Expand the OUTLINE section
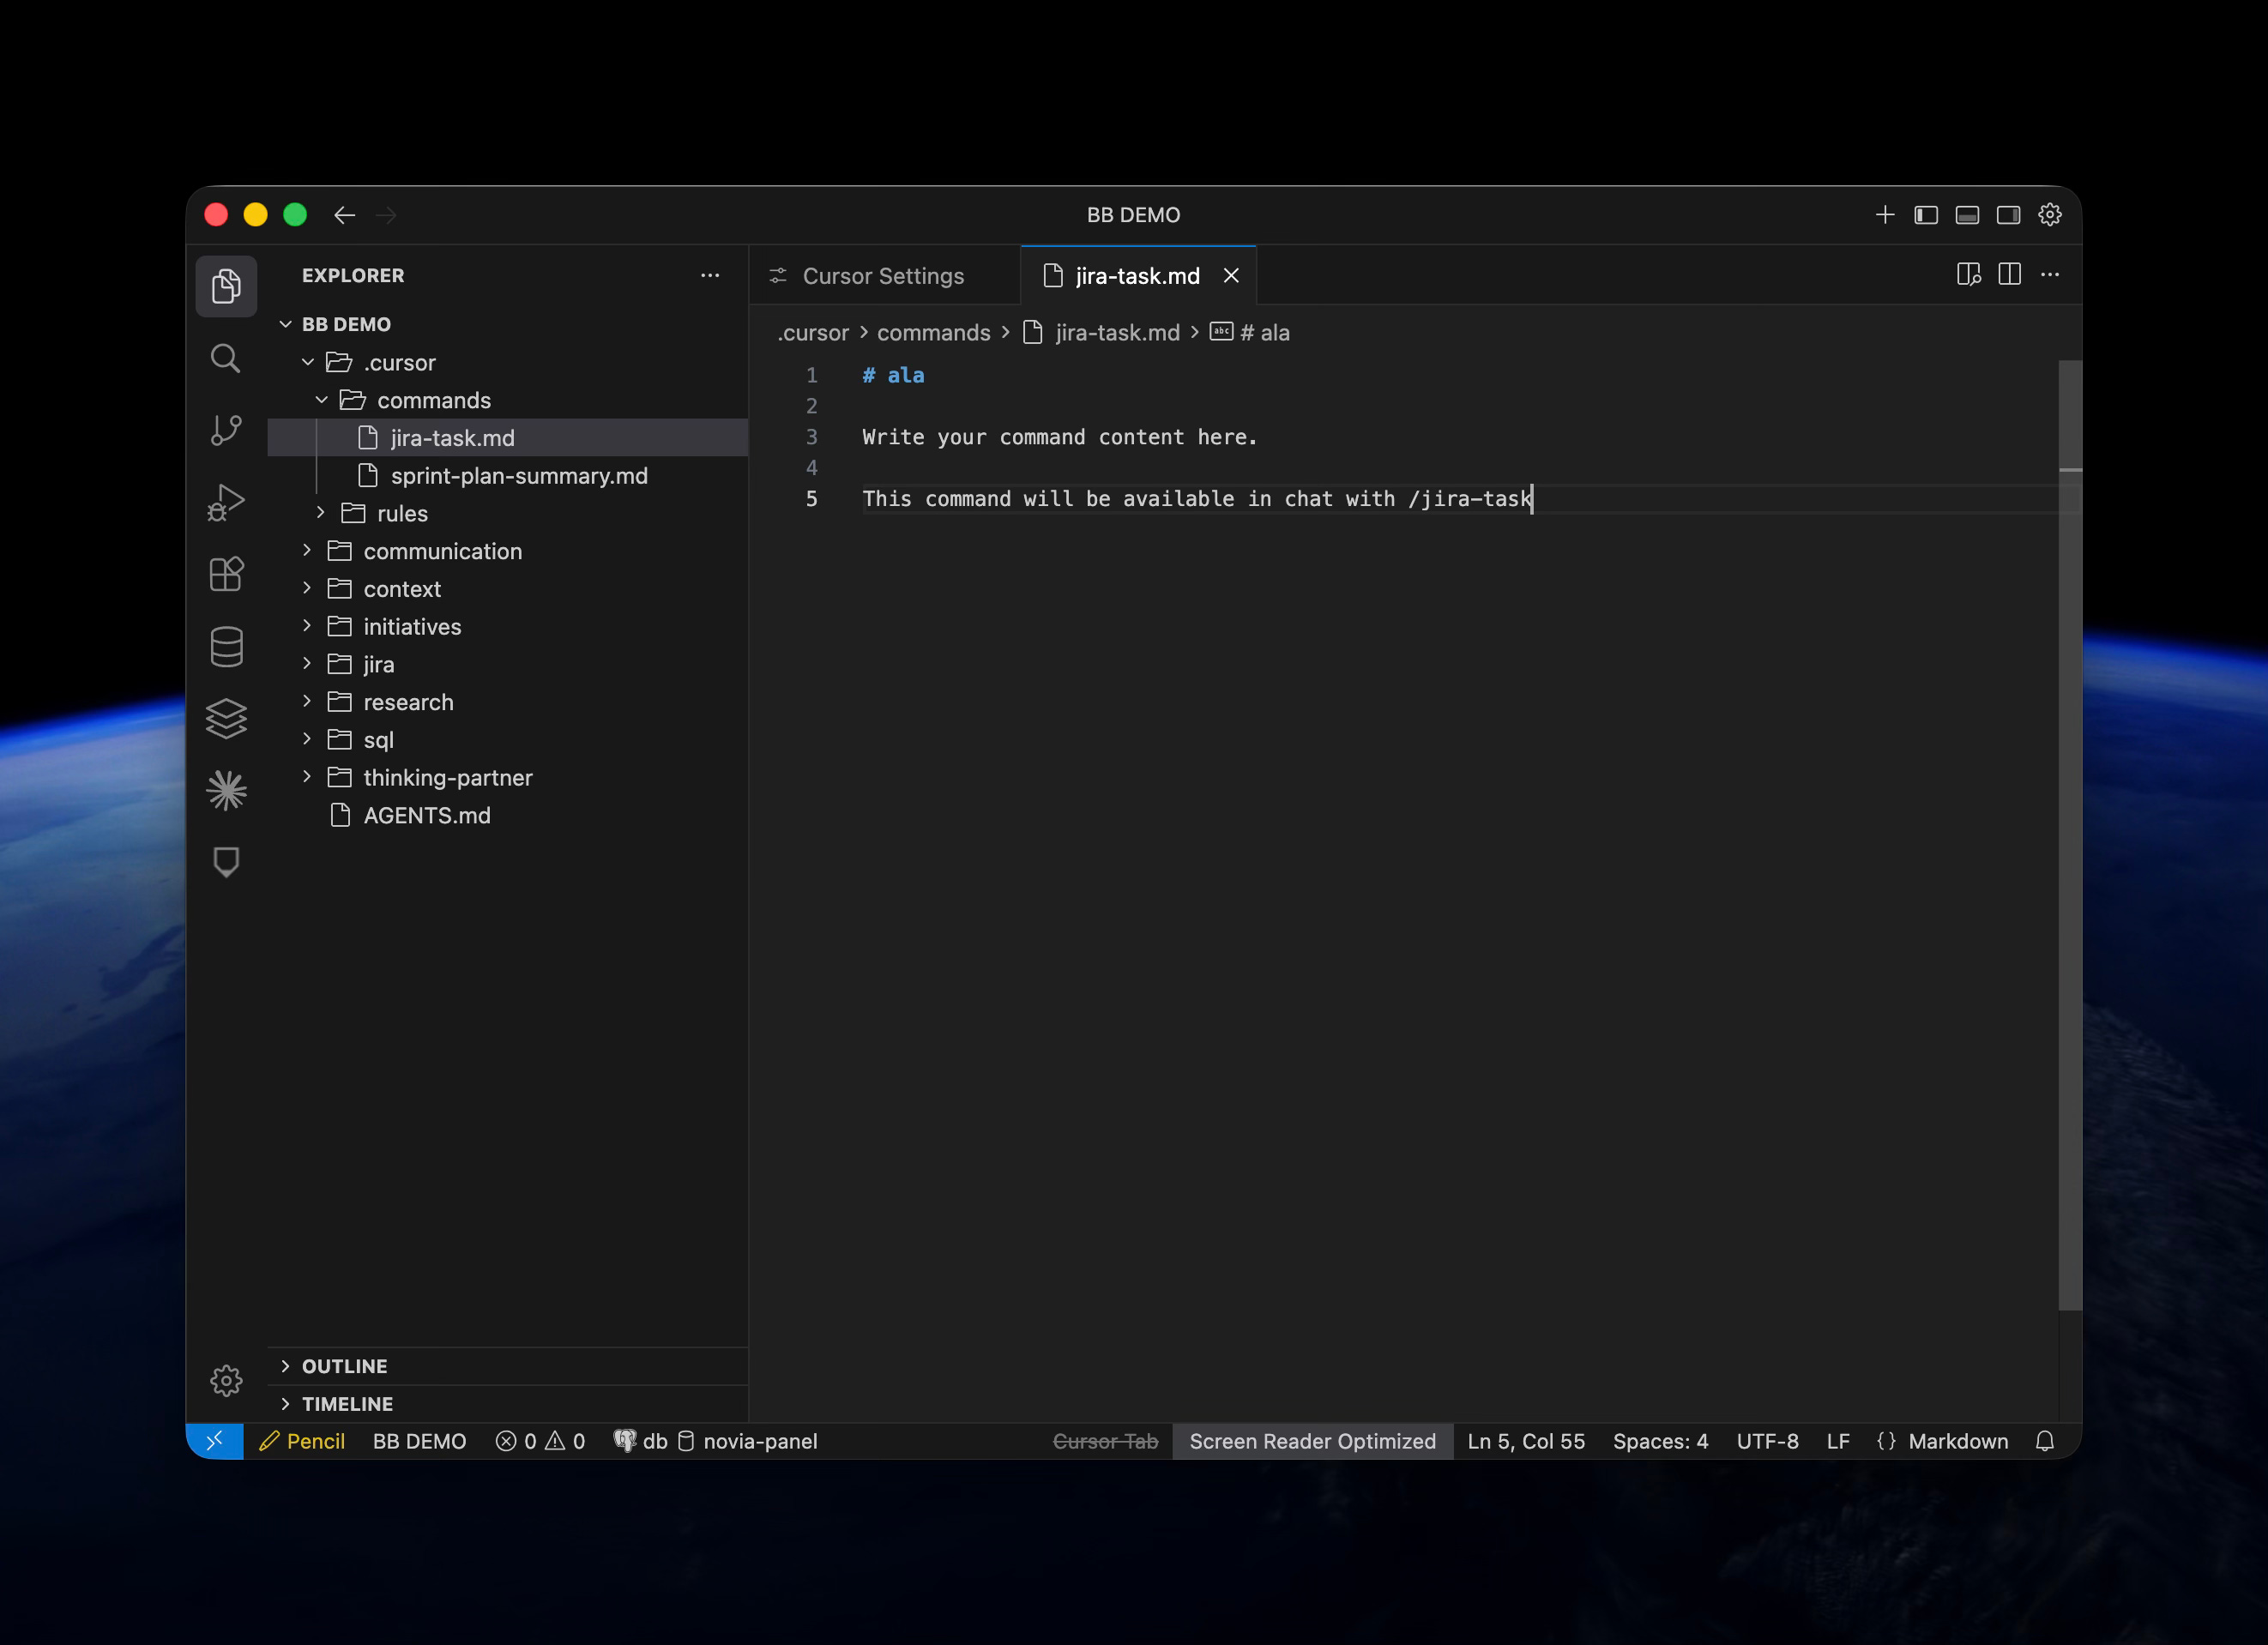This screenshot has height=1645, width=2268. (x=344, y=1366)
